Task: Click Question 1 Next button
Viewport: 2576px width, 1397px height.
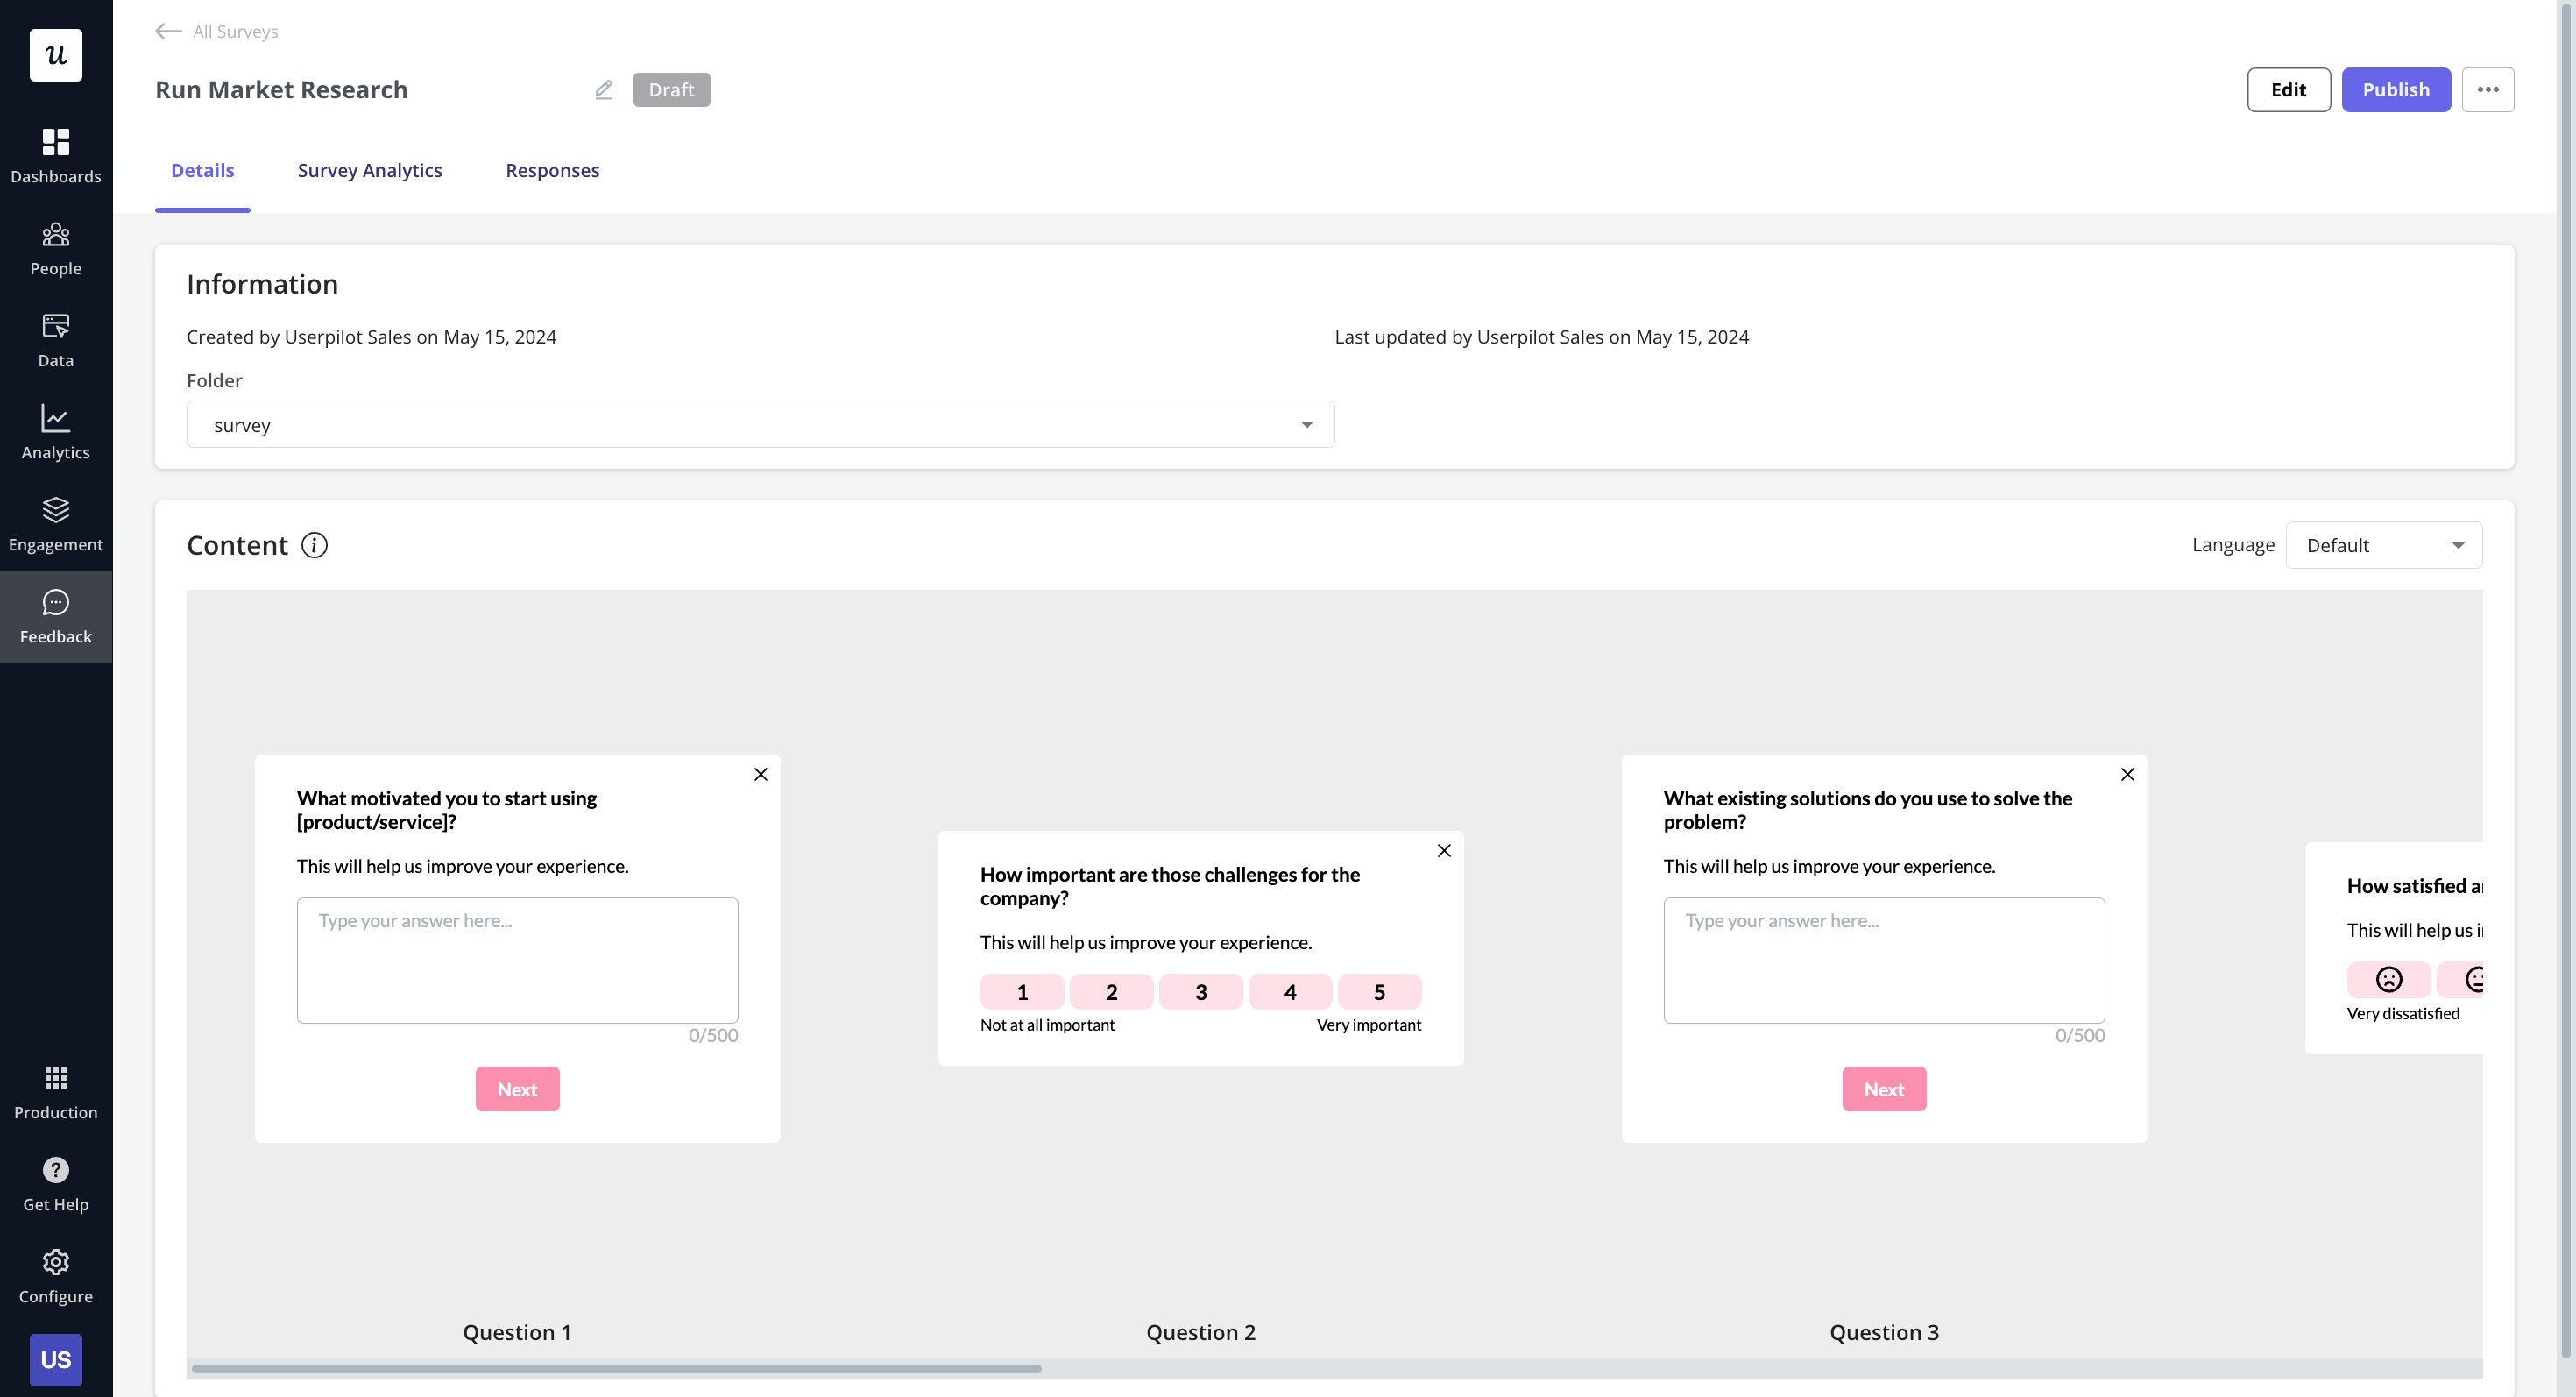Action: point(516,1088)
